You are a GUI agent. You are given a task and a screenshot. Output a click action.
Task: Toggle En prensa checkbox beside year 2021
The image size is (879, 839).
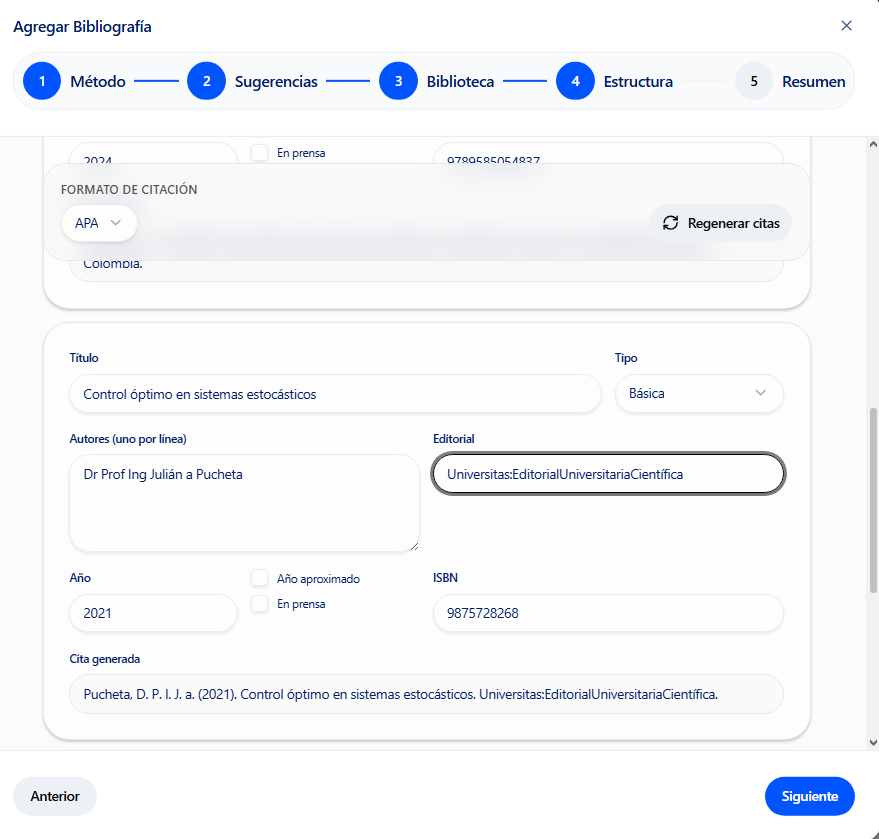click(x=260, y=604)
